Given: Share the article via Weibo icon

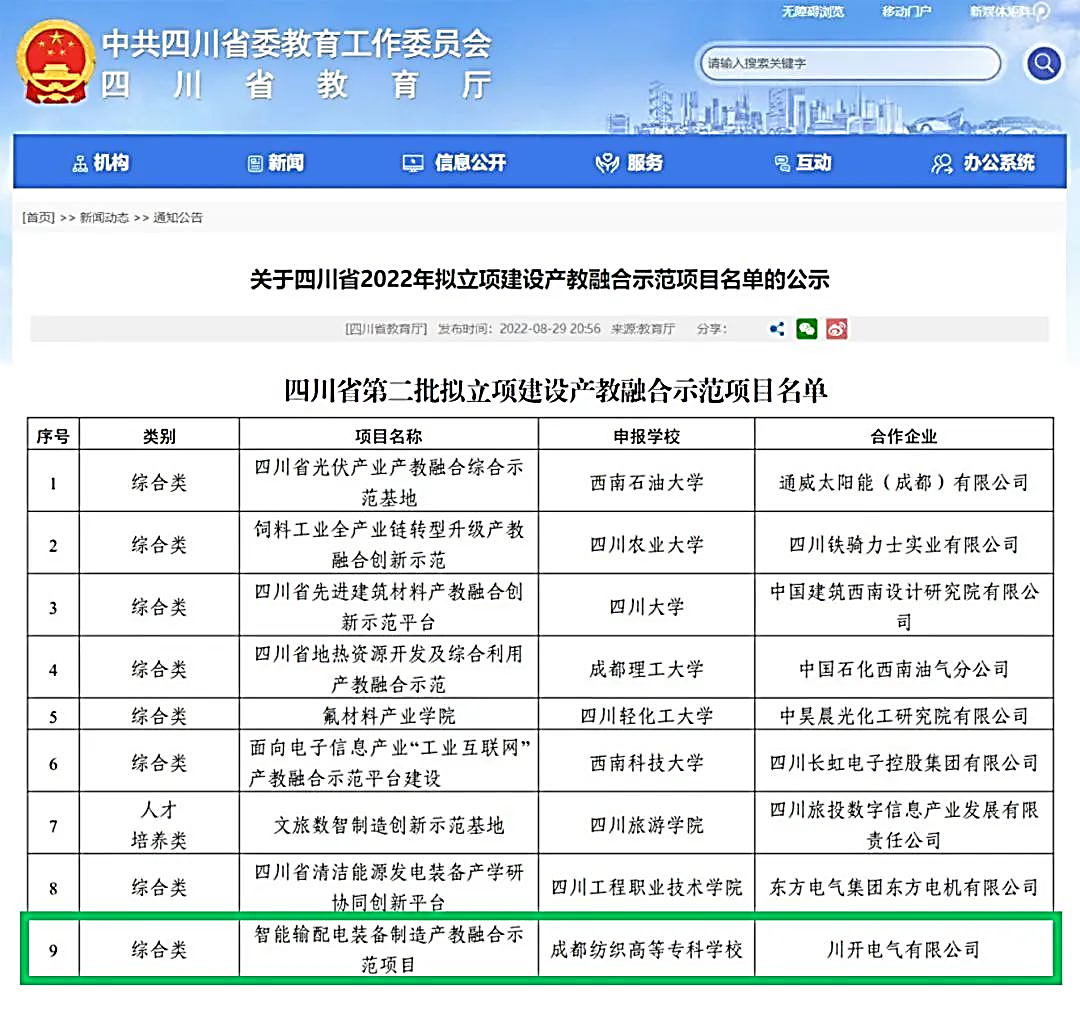Looking at the screenshot, I should point(837,329).
